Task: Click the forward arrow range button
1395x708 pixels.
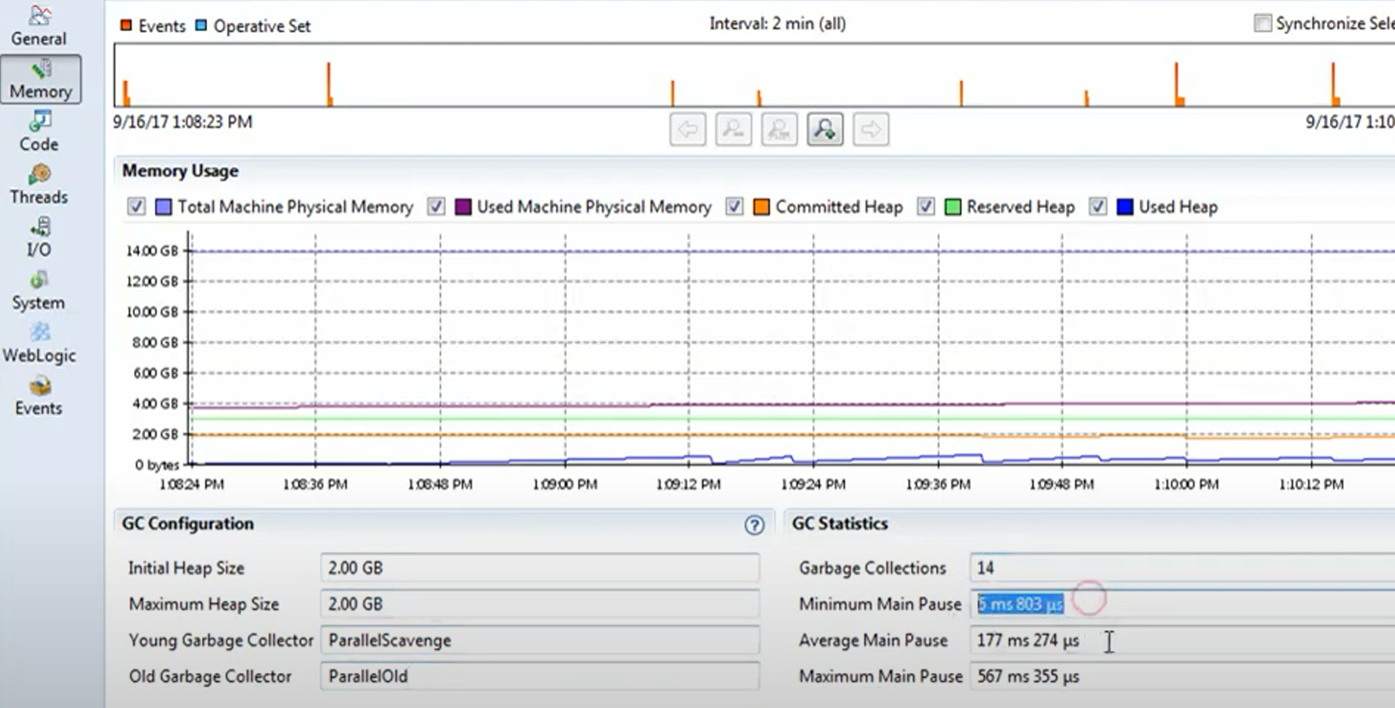Action: (x=871, y=129)
